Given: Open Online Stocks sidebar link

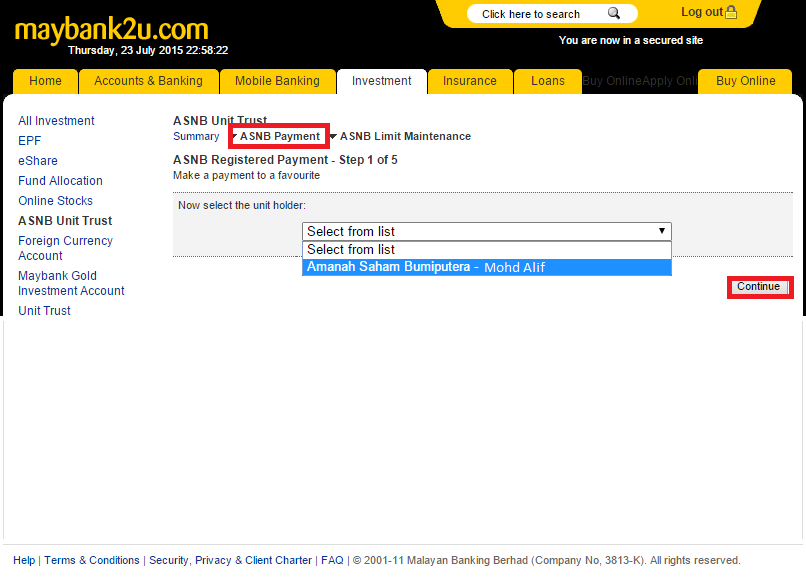Looking at the screenshot, I should point(56,201).
